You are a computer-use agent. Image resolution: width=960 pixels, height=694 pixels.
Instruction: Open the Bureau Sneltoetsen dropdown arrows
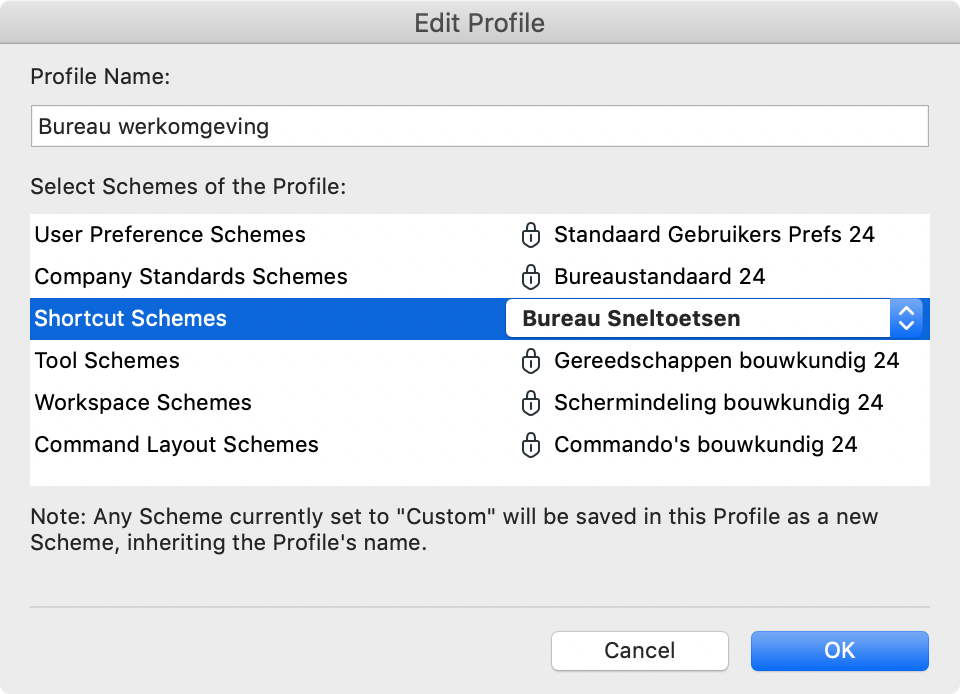(906, 318)
